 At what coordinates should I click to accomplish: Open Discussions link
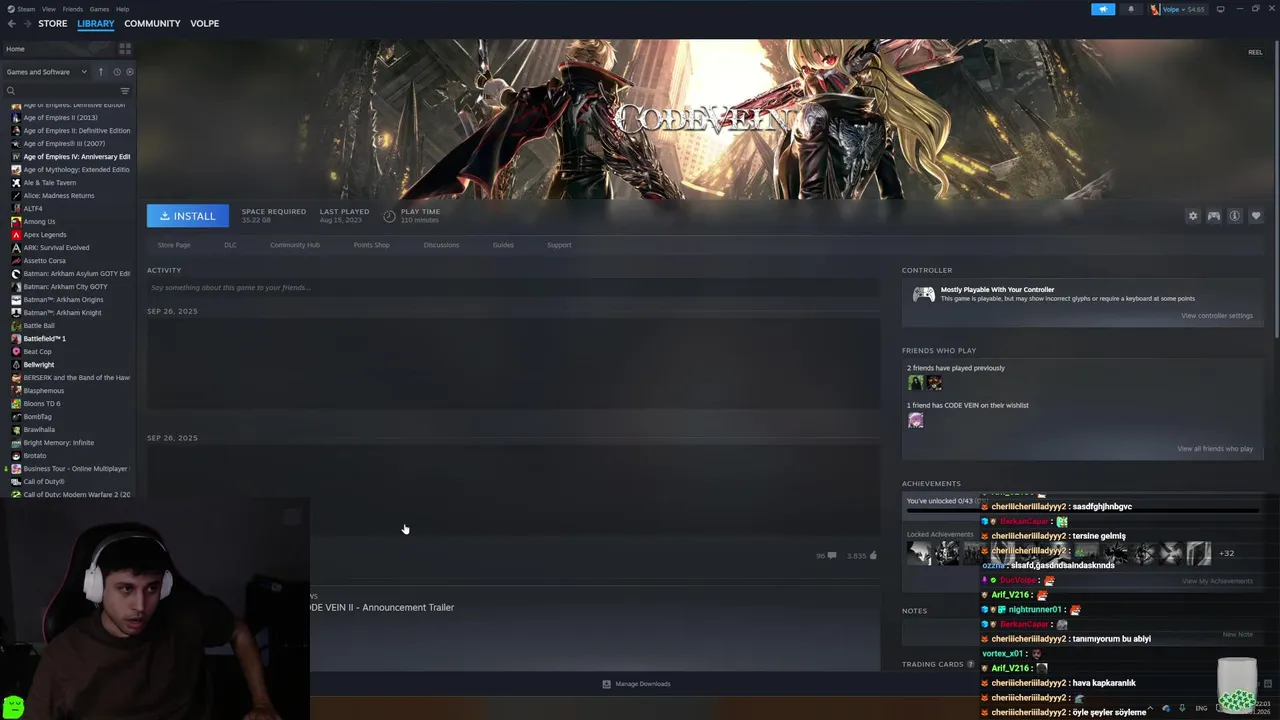[x=441, y=245]
